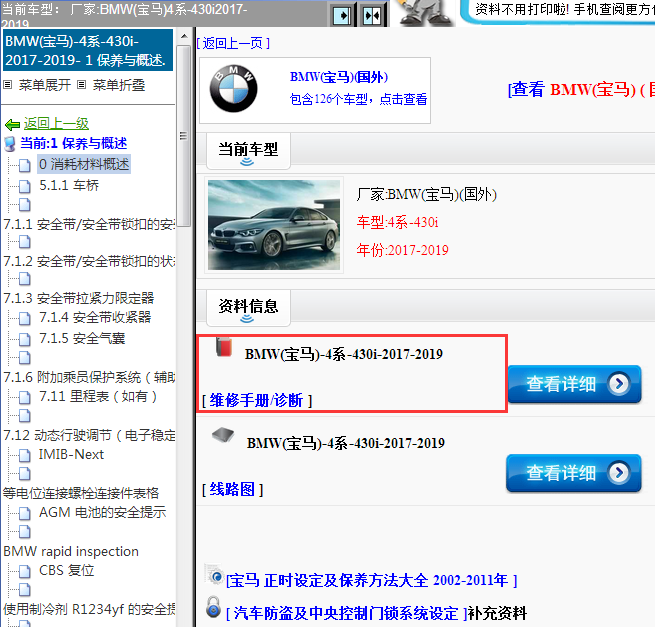Click the document icon beside 0 消耗材料概述
This screenshot has width=655, height=627.
(25, 165)
